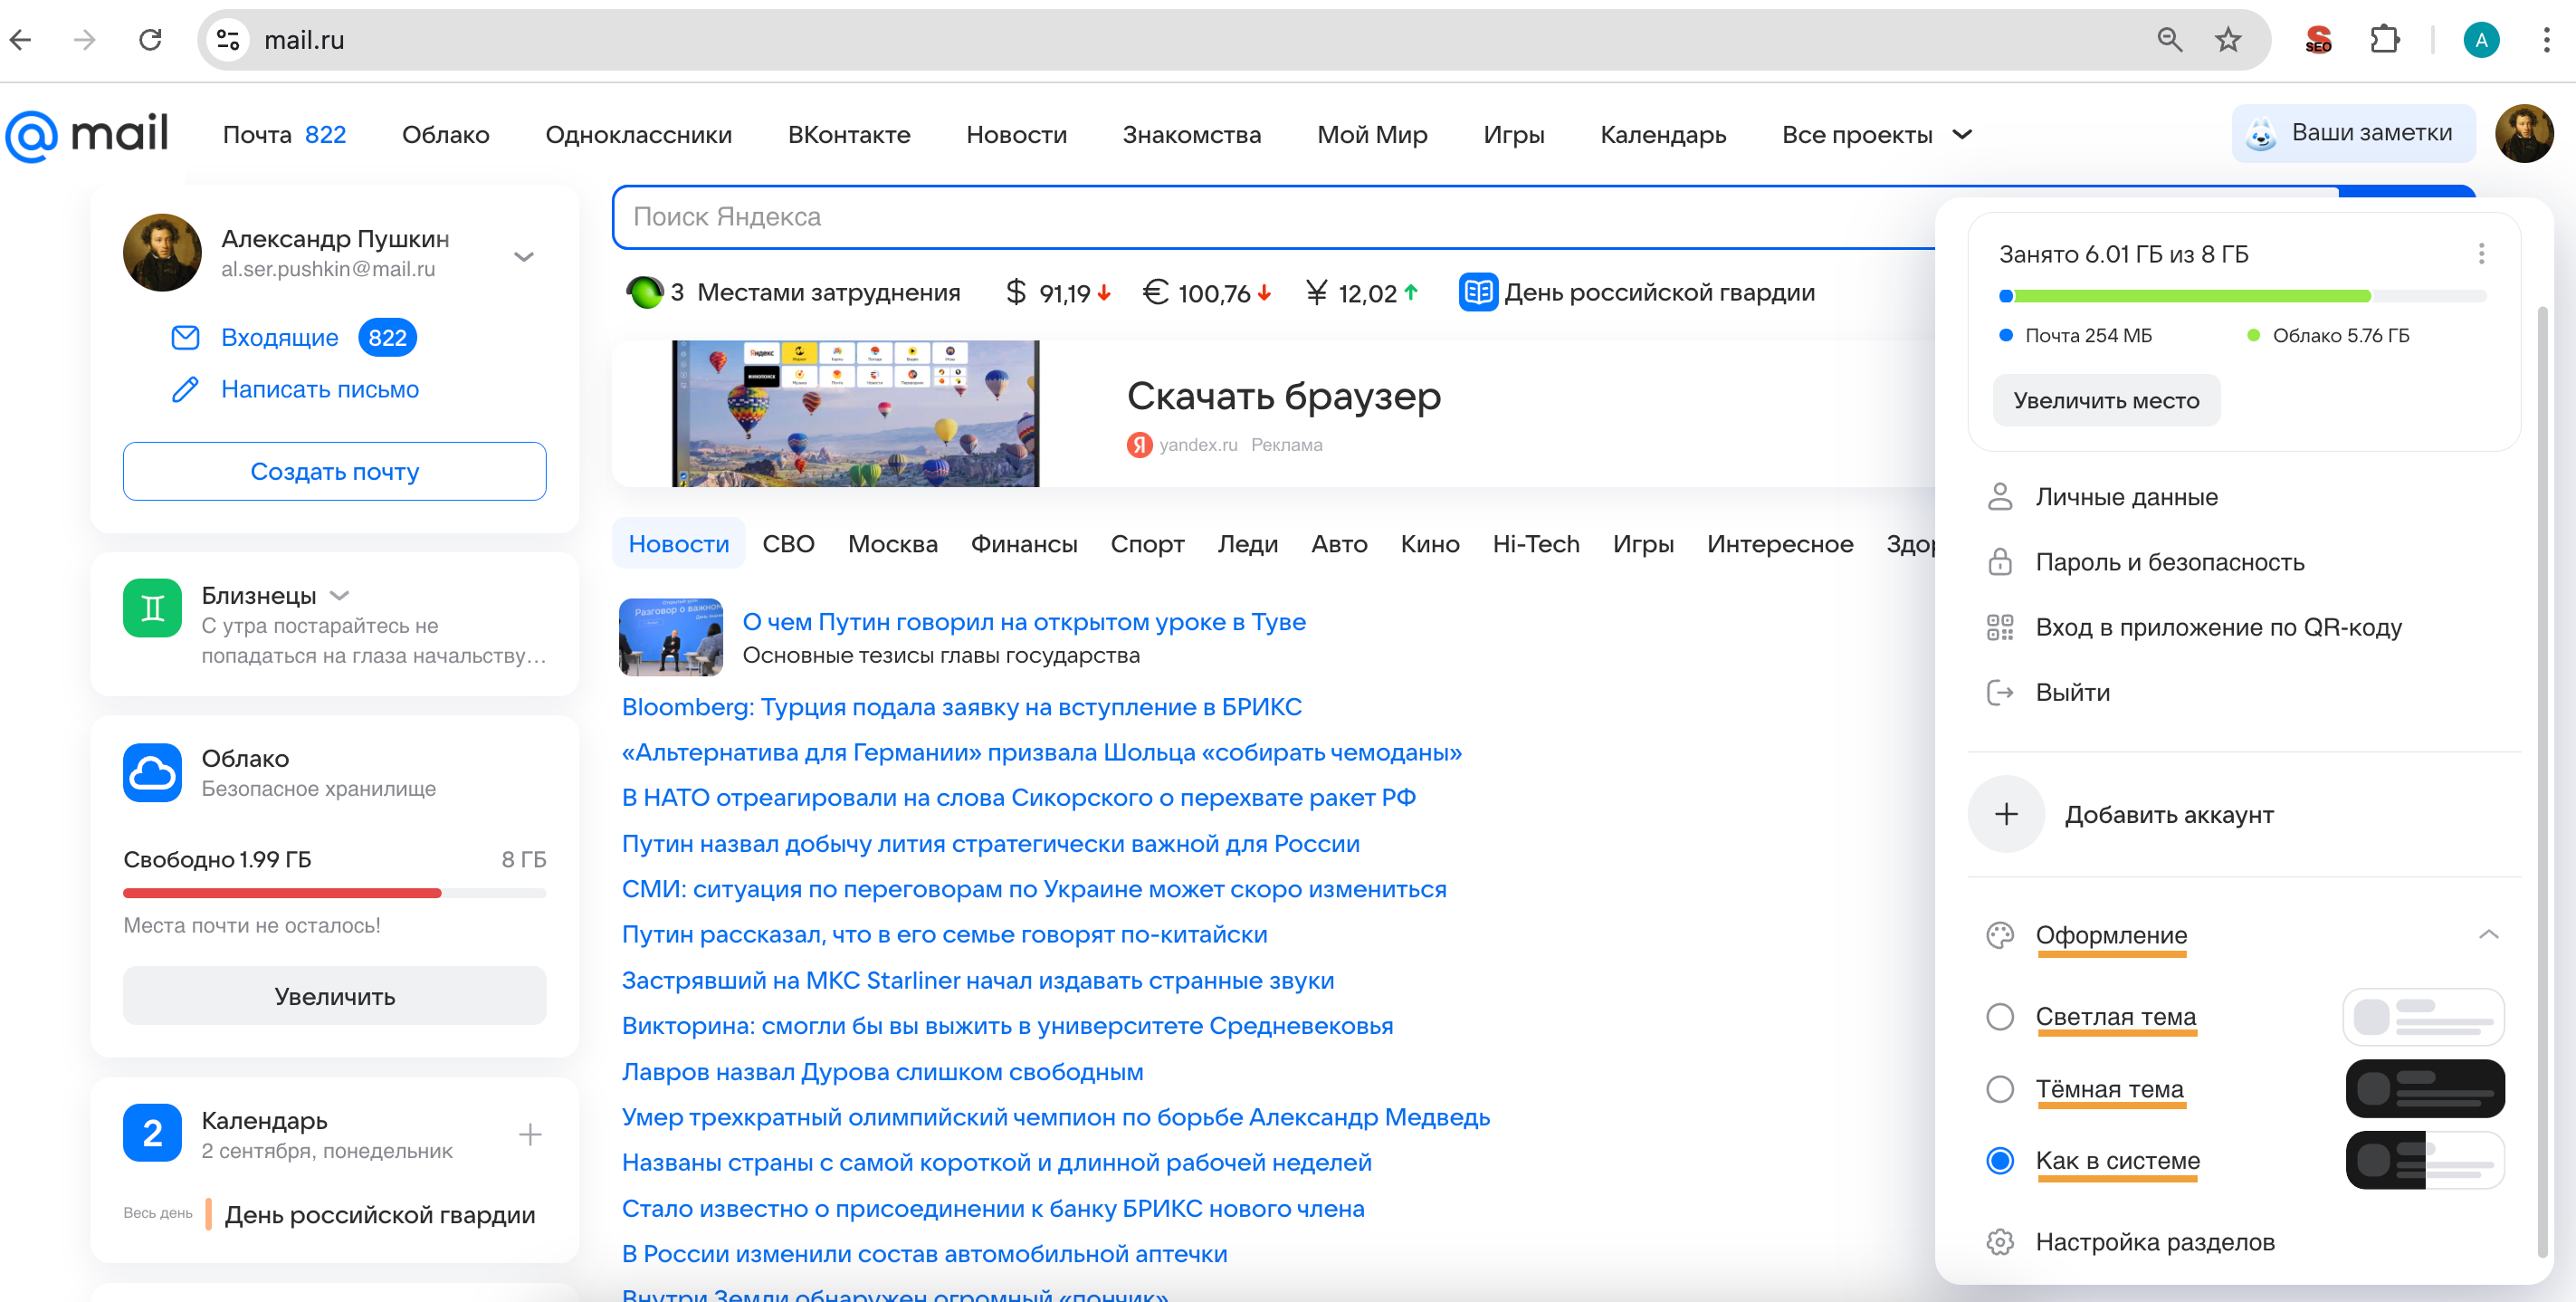The width and height of the screenshot is (2576, 1302).
Task: Click the Увеличить cloud storage button
Action: (x=334, y=996)
